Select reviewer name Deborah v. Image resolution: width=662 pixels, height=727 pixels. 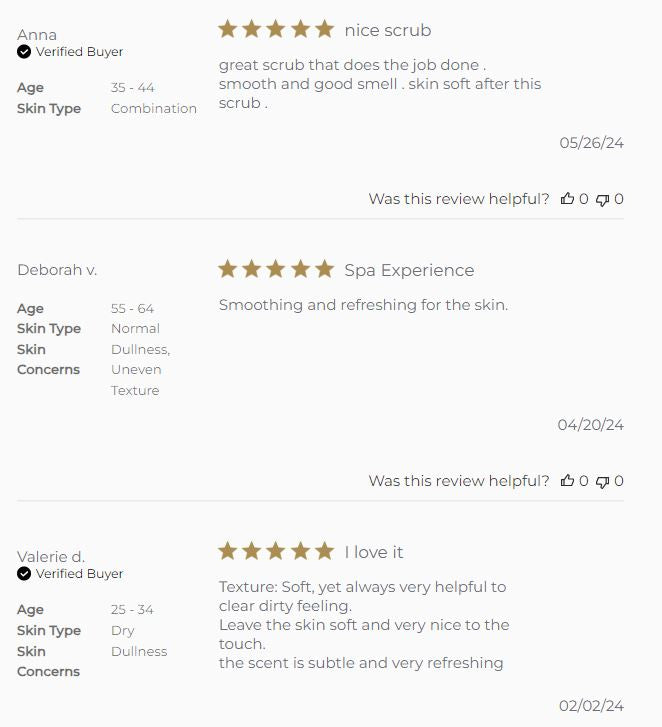57,270
